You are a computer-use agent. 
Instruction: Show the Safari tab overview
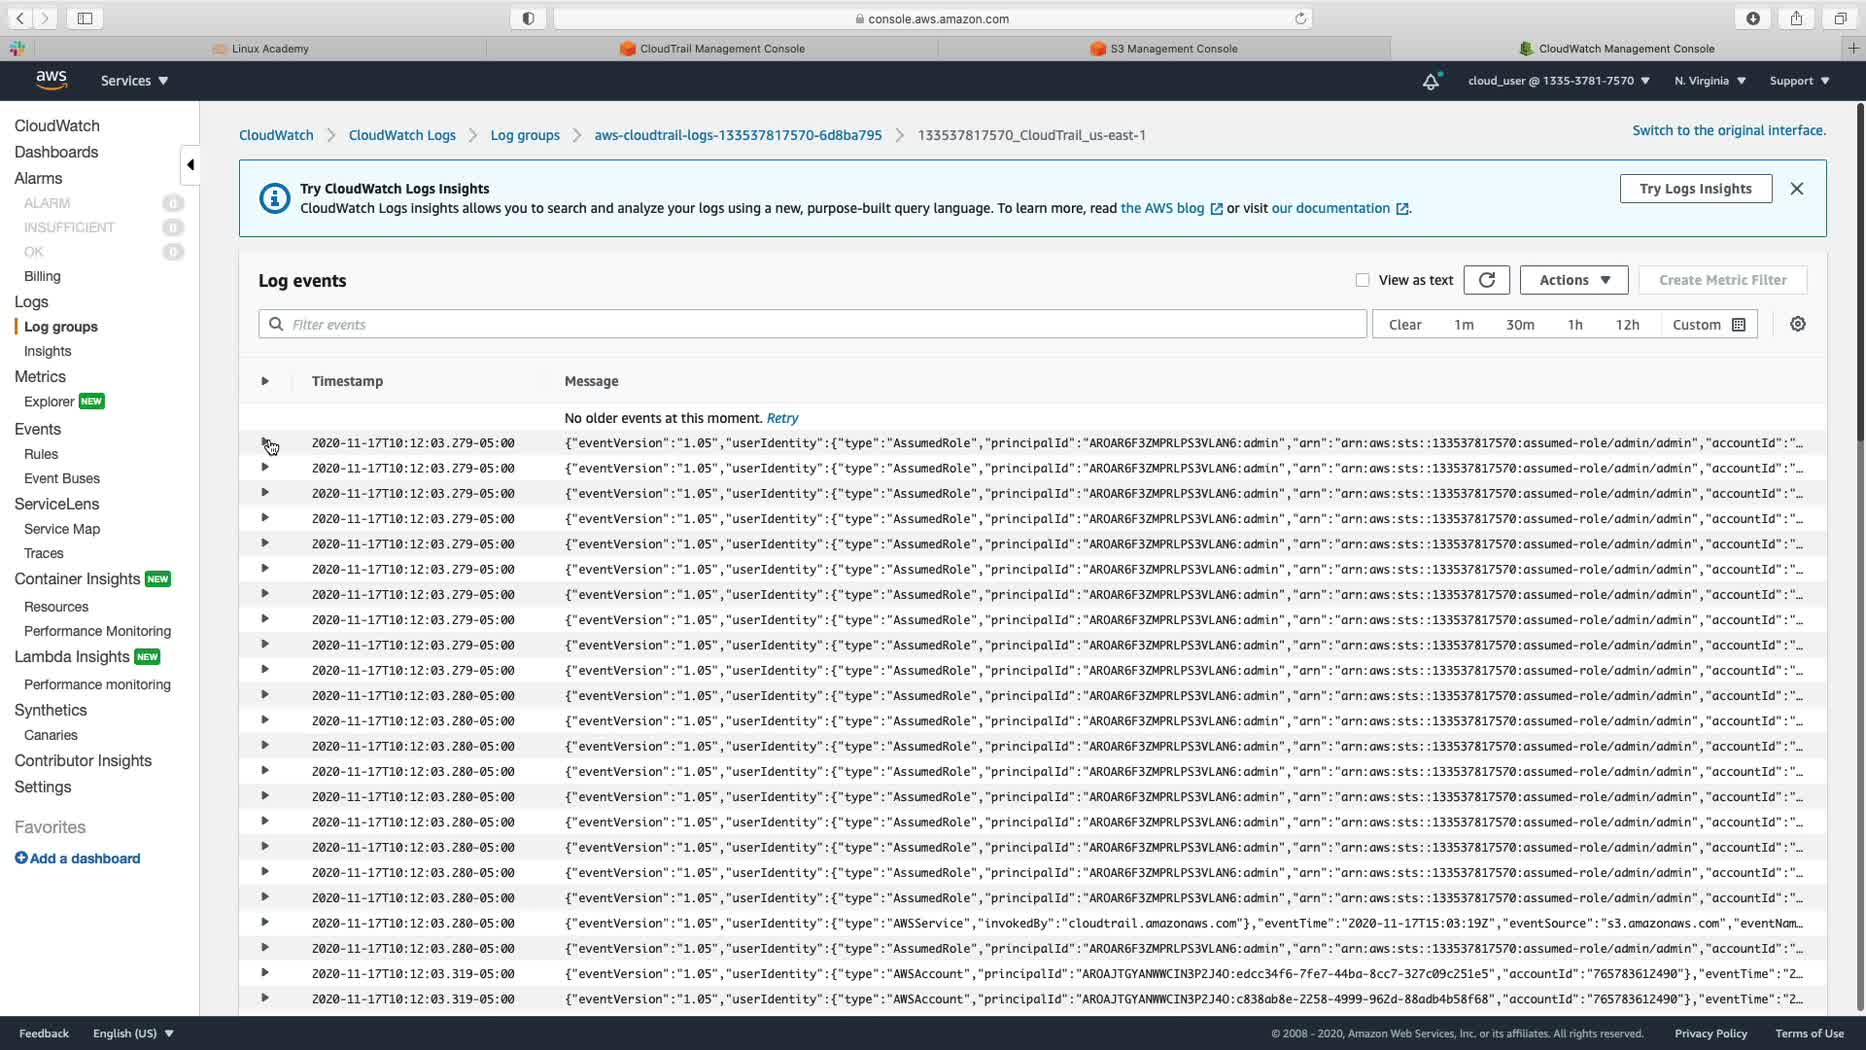(x=1840, y=18)
